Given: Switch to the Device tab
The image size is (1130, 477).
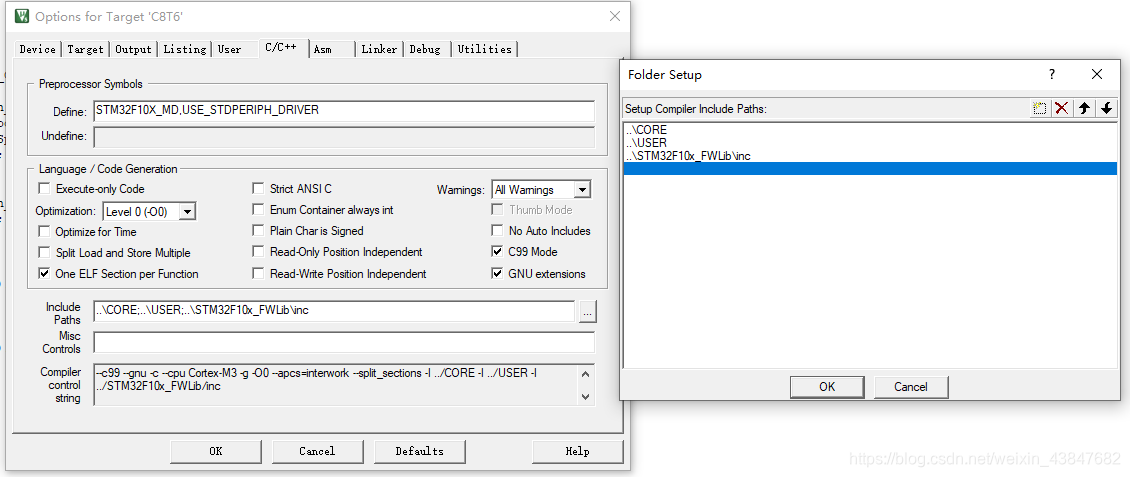Looking at the screenshot, I should [37, 49].
